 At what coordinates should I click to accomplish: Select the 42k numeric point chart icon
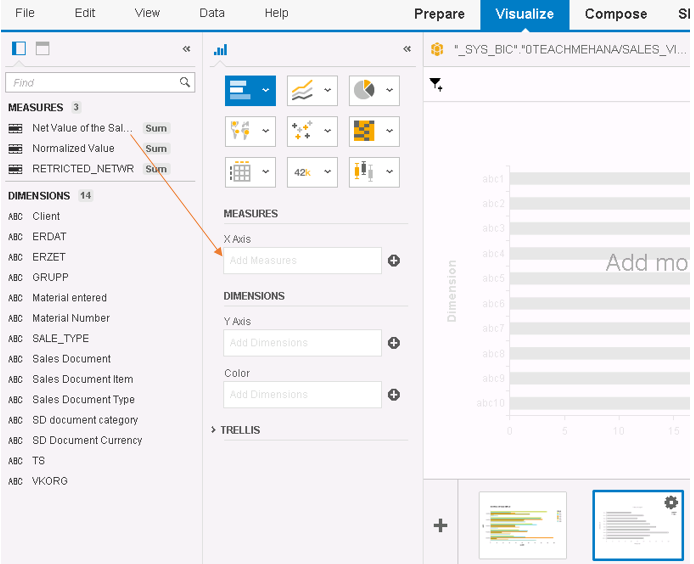coord(302,172)
